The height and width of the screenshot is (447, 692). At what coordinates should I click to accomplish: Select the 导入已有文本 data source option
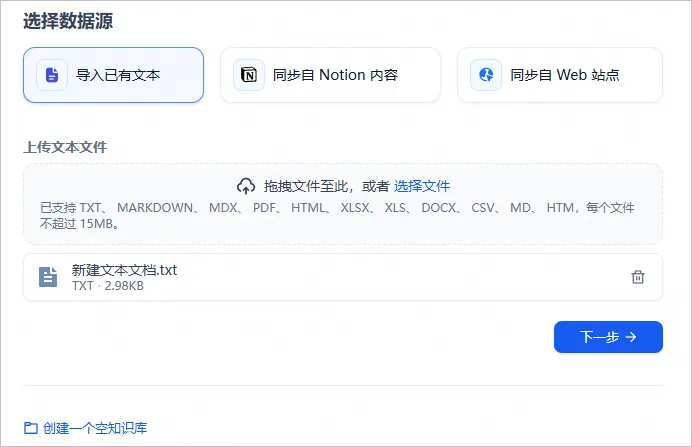click(113, 75)
